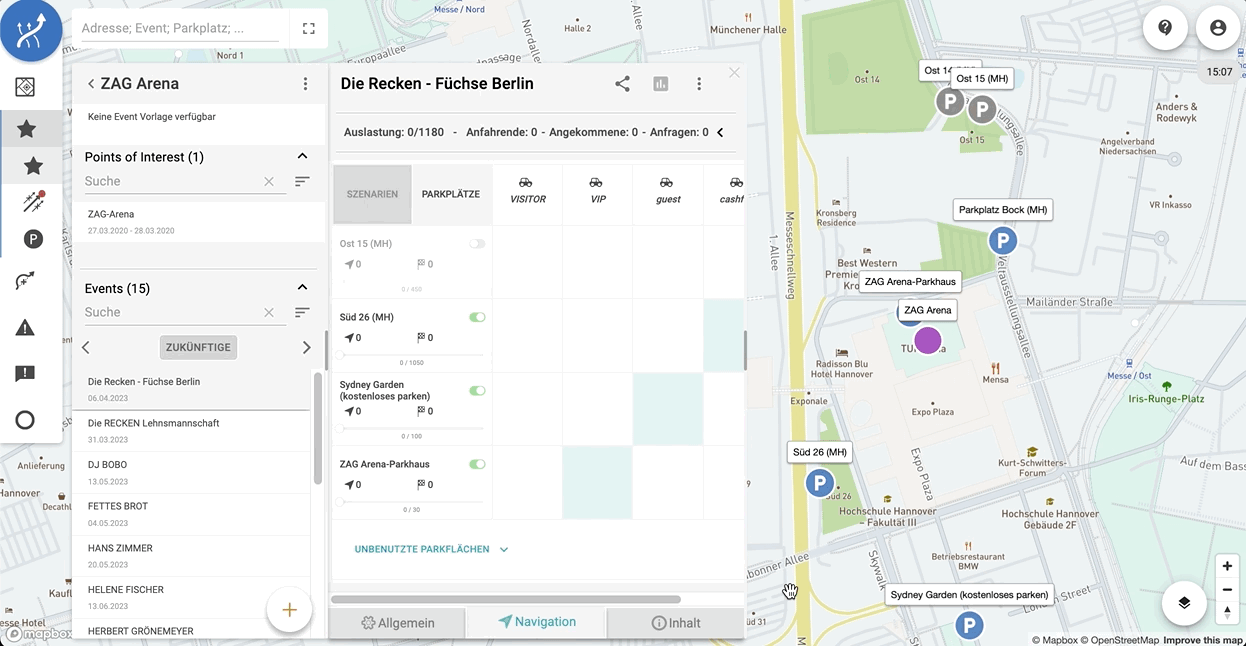Click Ost 15 (MH) parking map marker

click(982, 110)
